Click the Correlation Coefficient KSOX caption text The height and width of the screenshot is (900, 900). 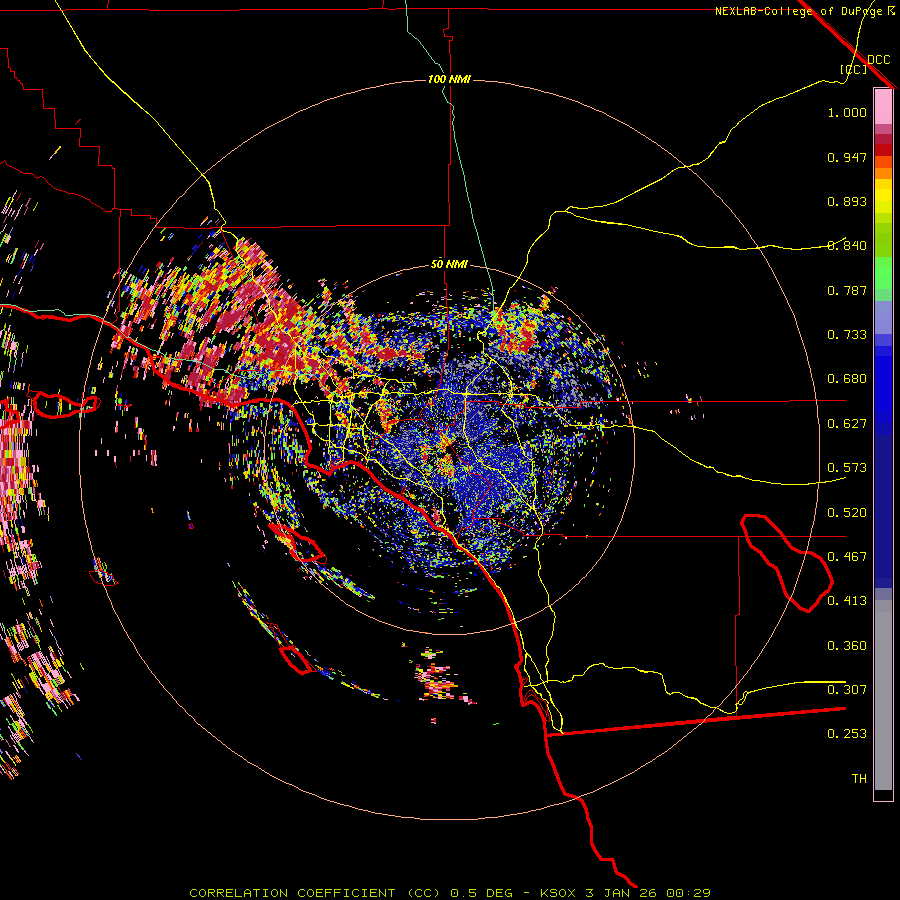tap(449, 893)
